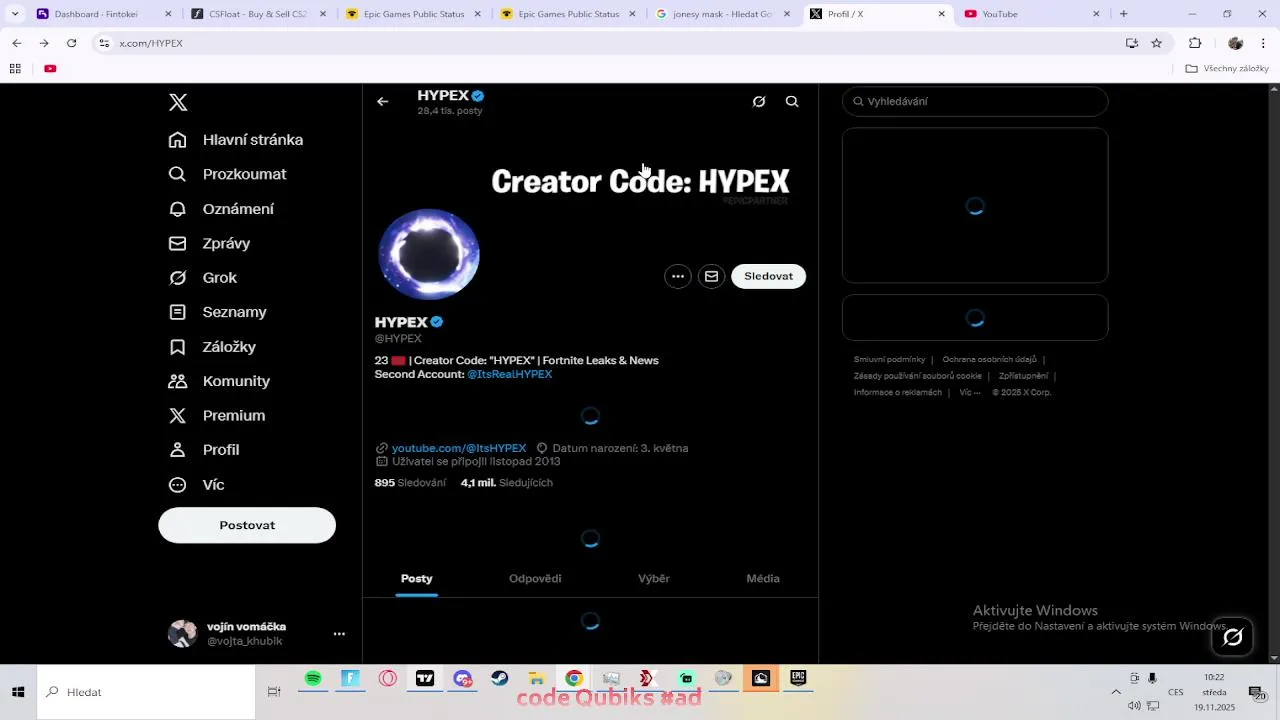Select the Posty tab

[417, 578]
